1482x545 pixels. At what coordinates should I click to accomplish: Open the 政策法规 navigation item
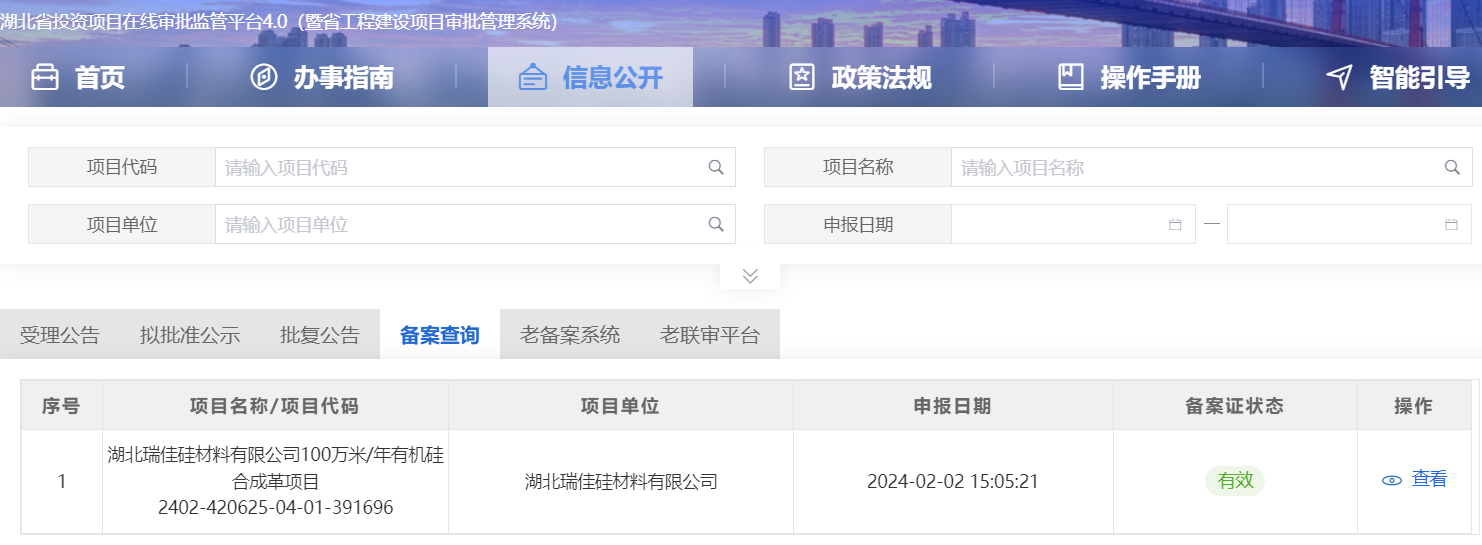pyautogui.click(x=860, y=77)
